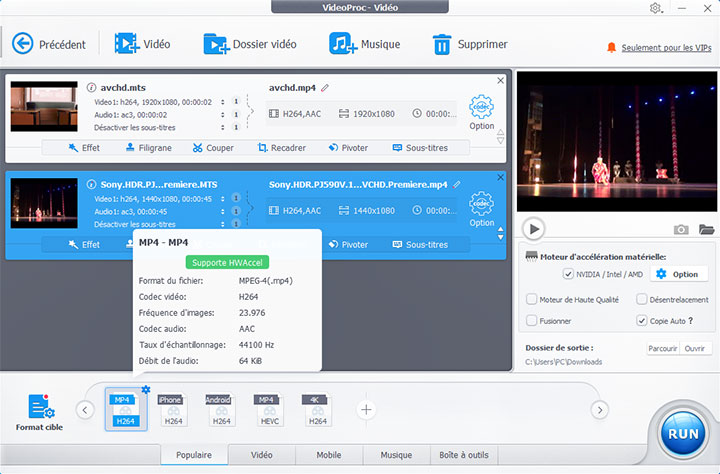Rename avchd.mp4 with the pencil icon

[325, 87]
